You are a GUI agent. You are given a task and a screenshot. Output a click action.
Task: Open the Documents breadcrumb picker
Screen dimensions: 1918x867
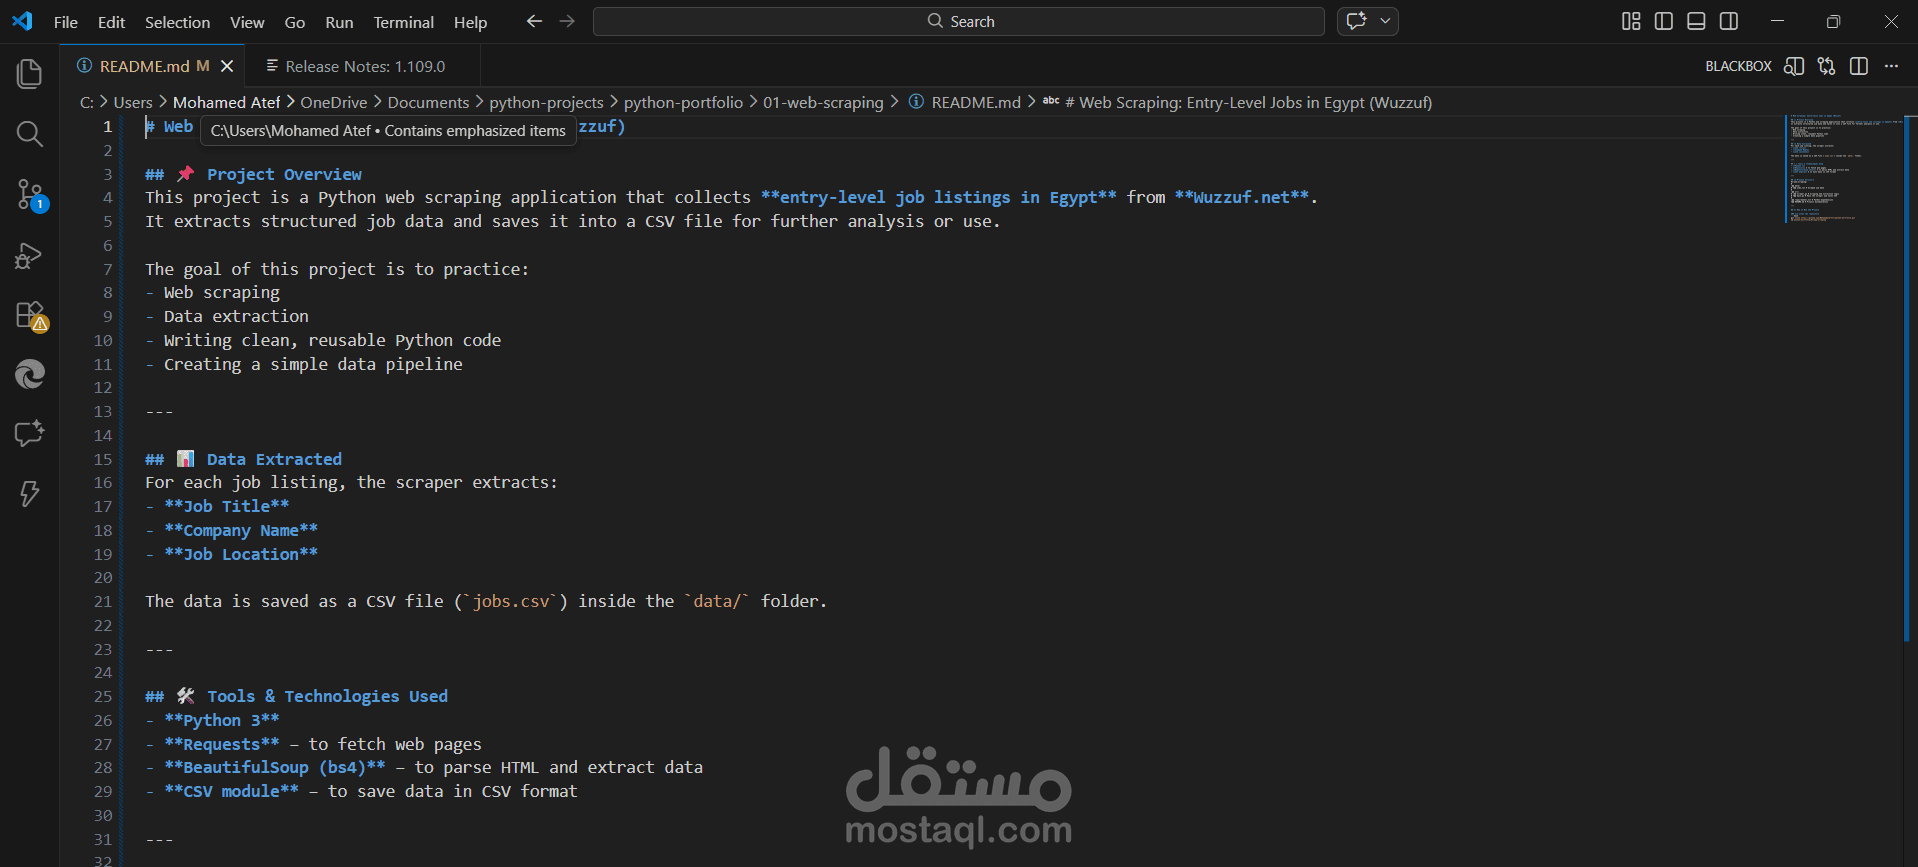[x=428, y=102]
